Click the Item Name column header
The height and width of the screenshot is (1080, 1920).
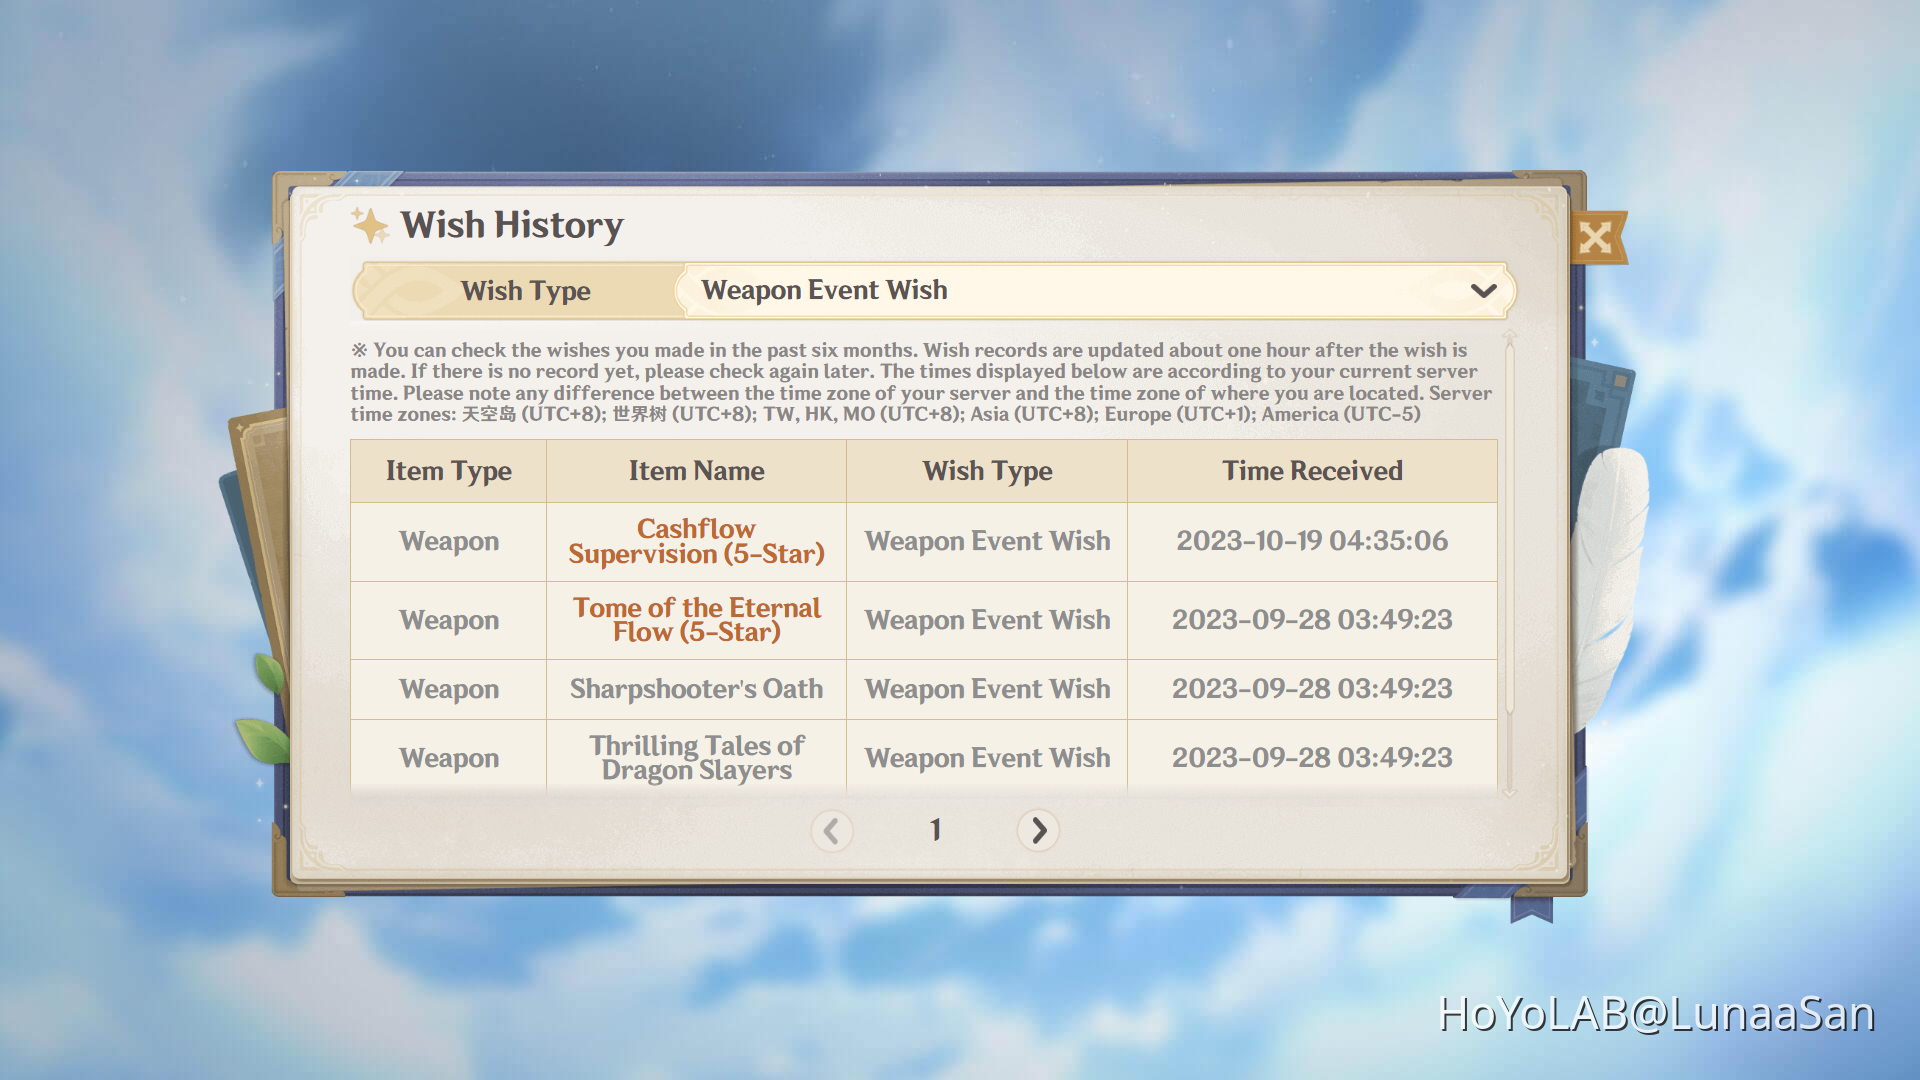696,471
